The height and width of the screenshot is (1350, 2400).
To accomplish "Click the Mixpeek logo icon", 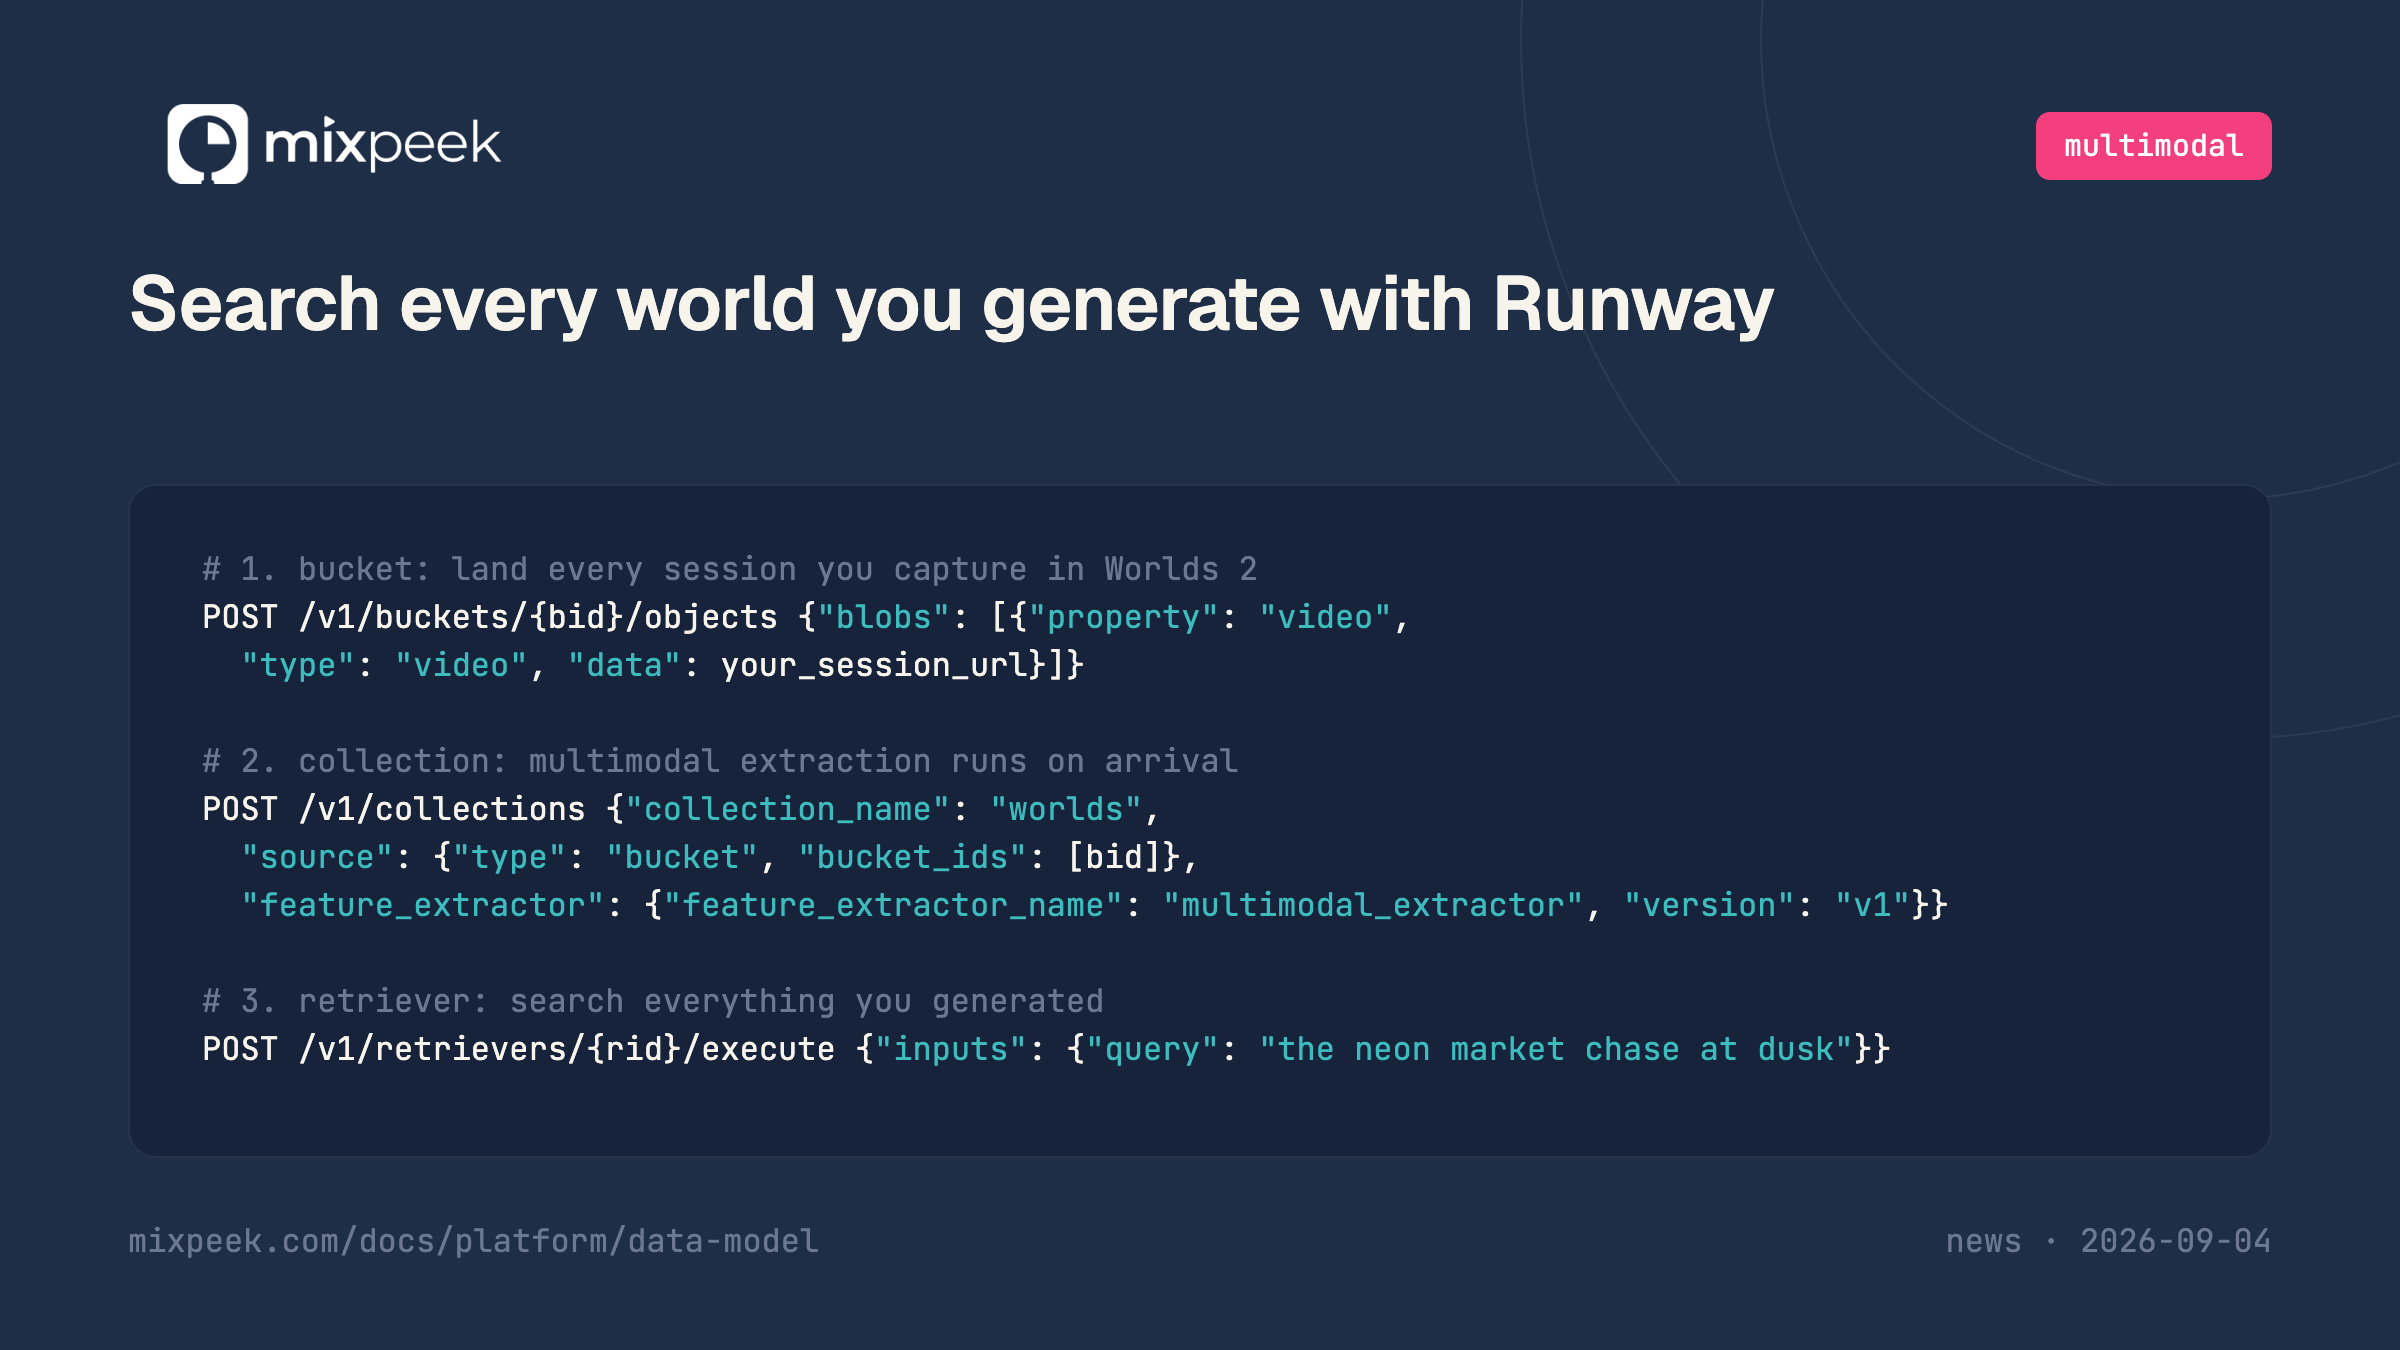I will [x=207, y=144].
